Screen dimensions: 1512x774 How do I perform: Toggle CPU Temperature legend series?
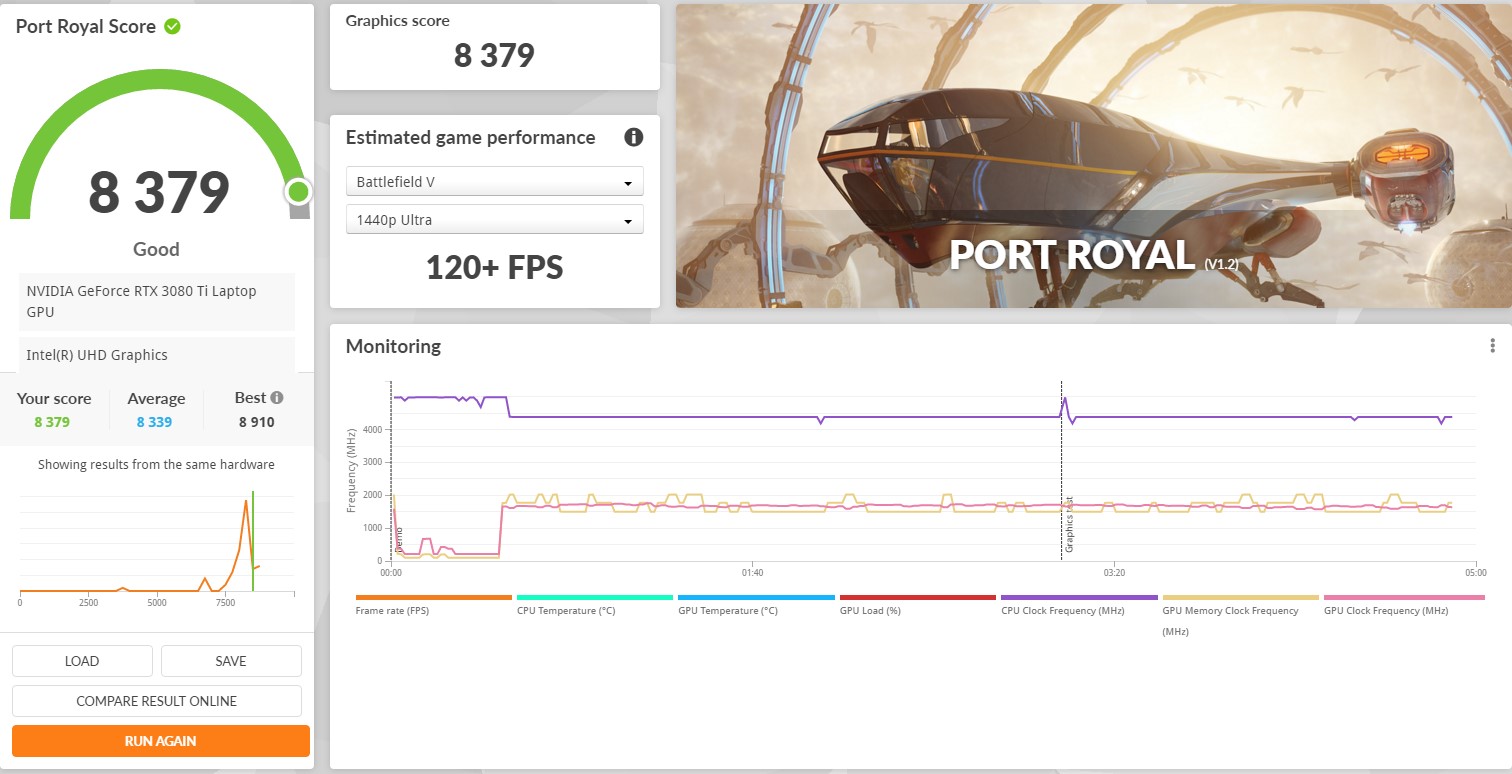565,610
